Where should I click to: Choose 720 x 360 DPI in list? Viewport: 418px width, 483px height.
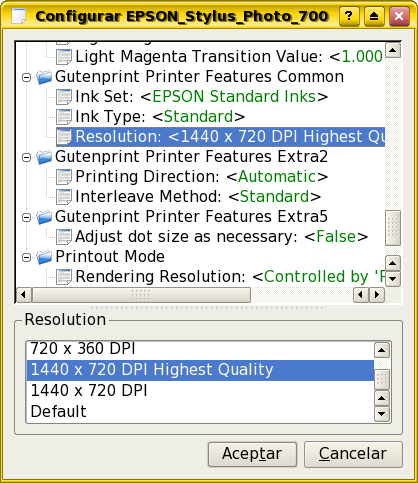(200, 349)
